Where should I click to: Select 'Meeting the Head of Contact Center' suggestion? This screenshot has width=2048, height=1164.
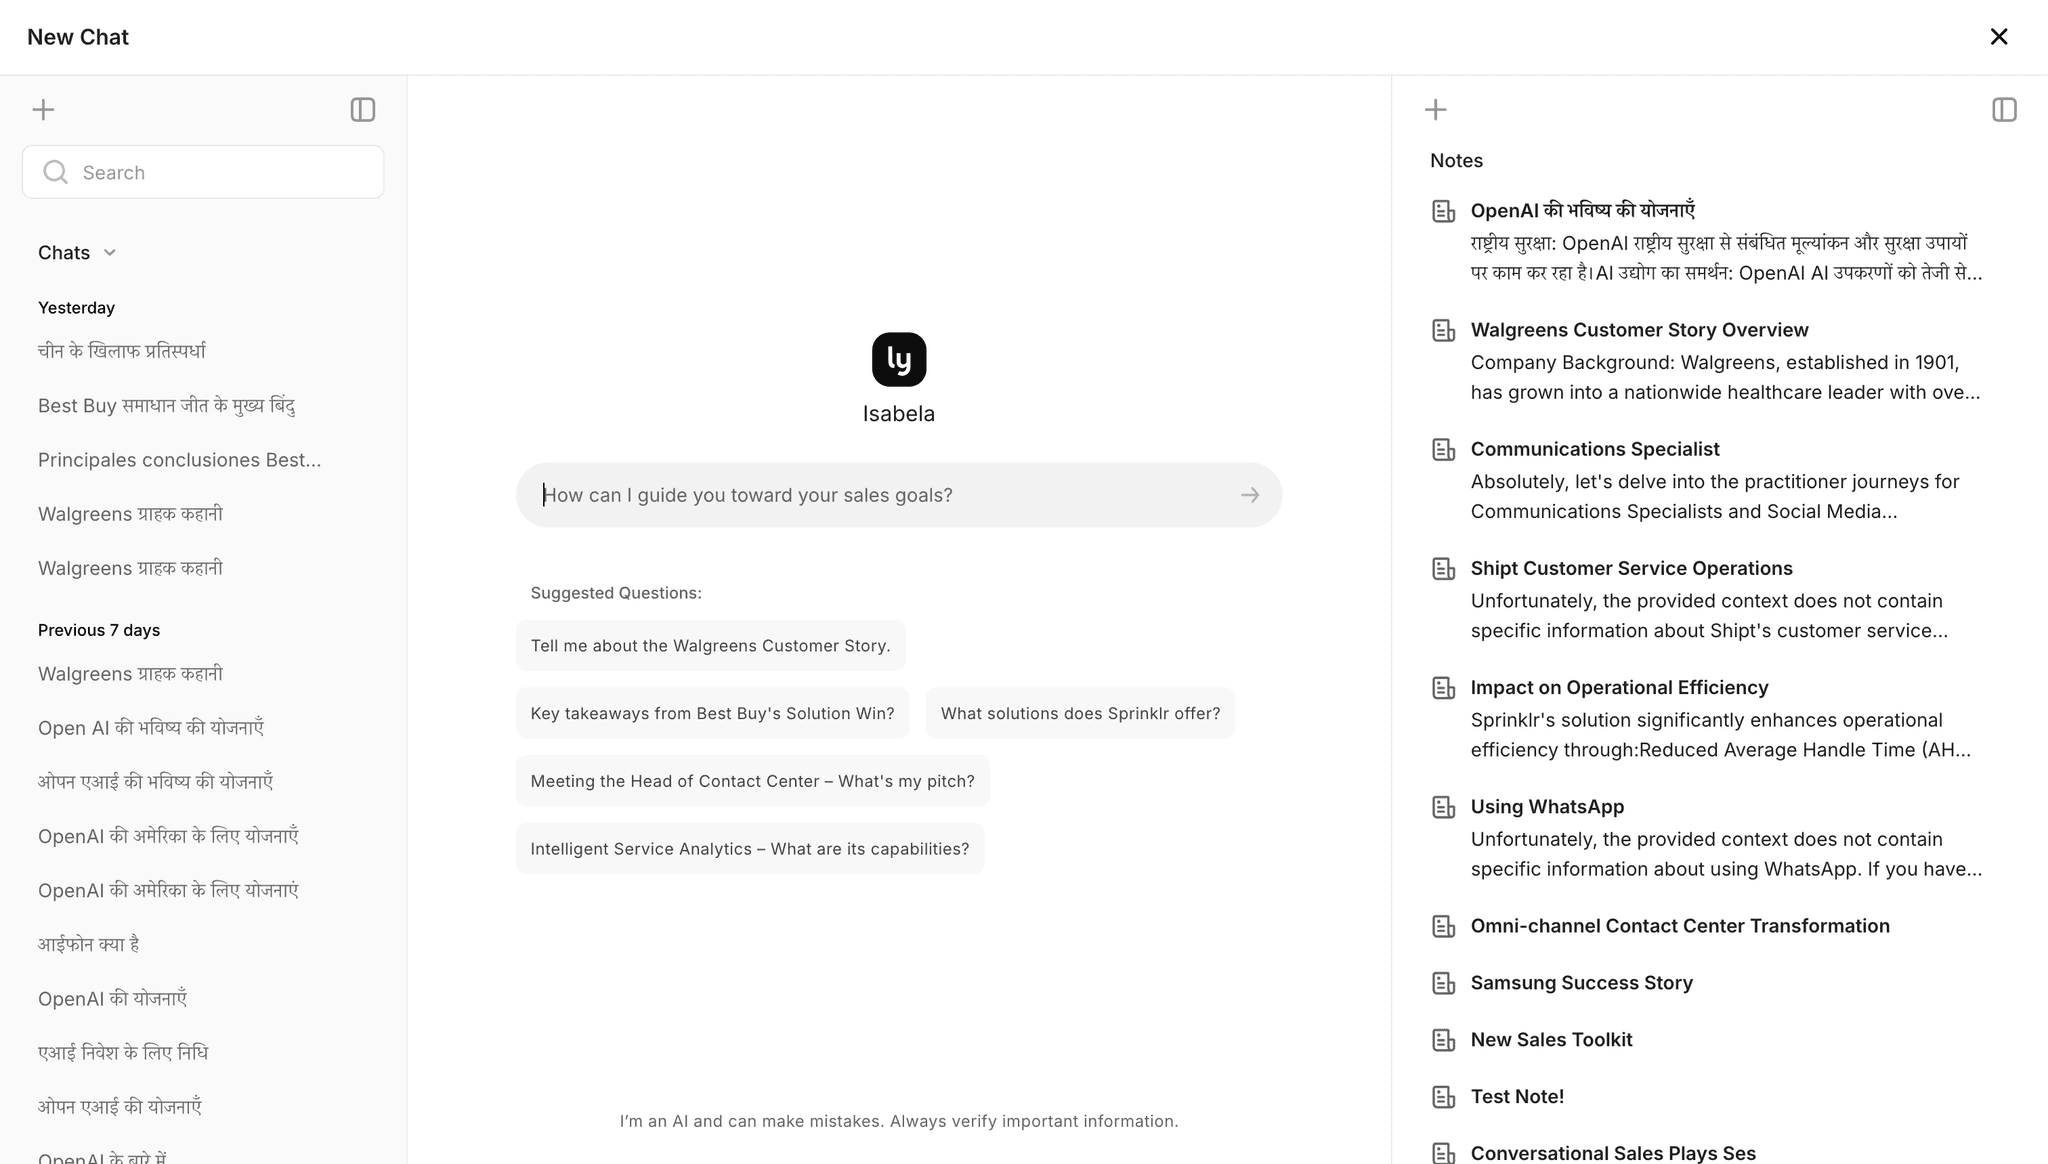pos(753,781)
